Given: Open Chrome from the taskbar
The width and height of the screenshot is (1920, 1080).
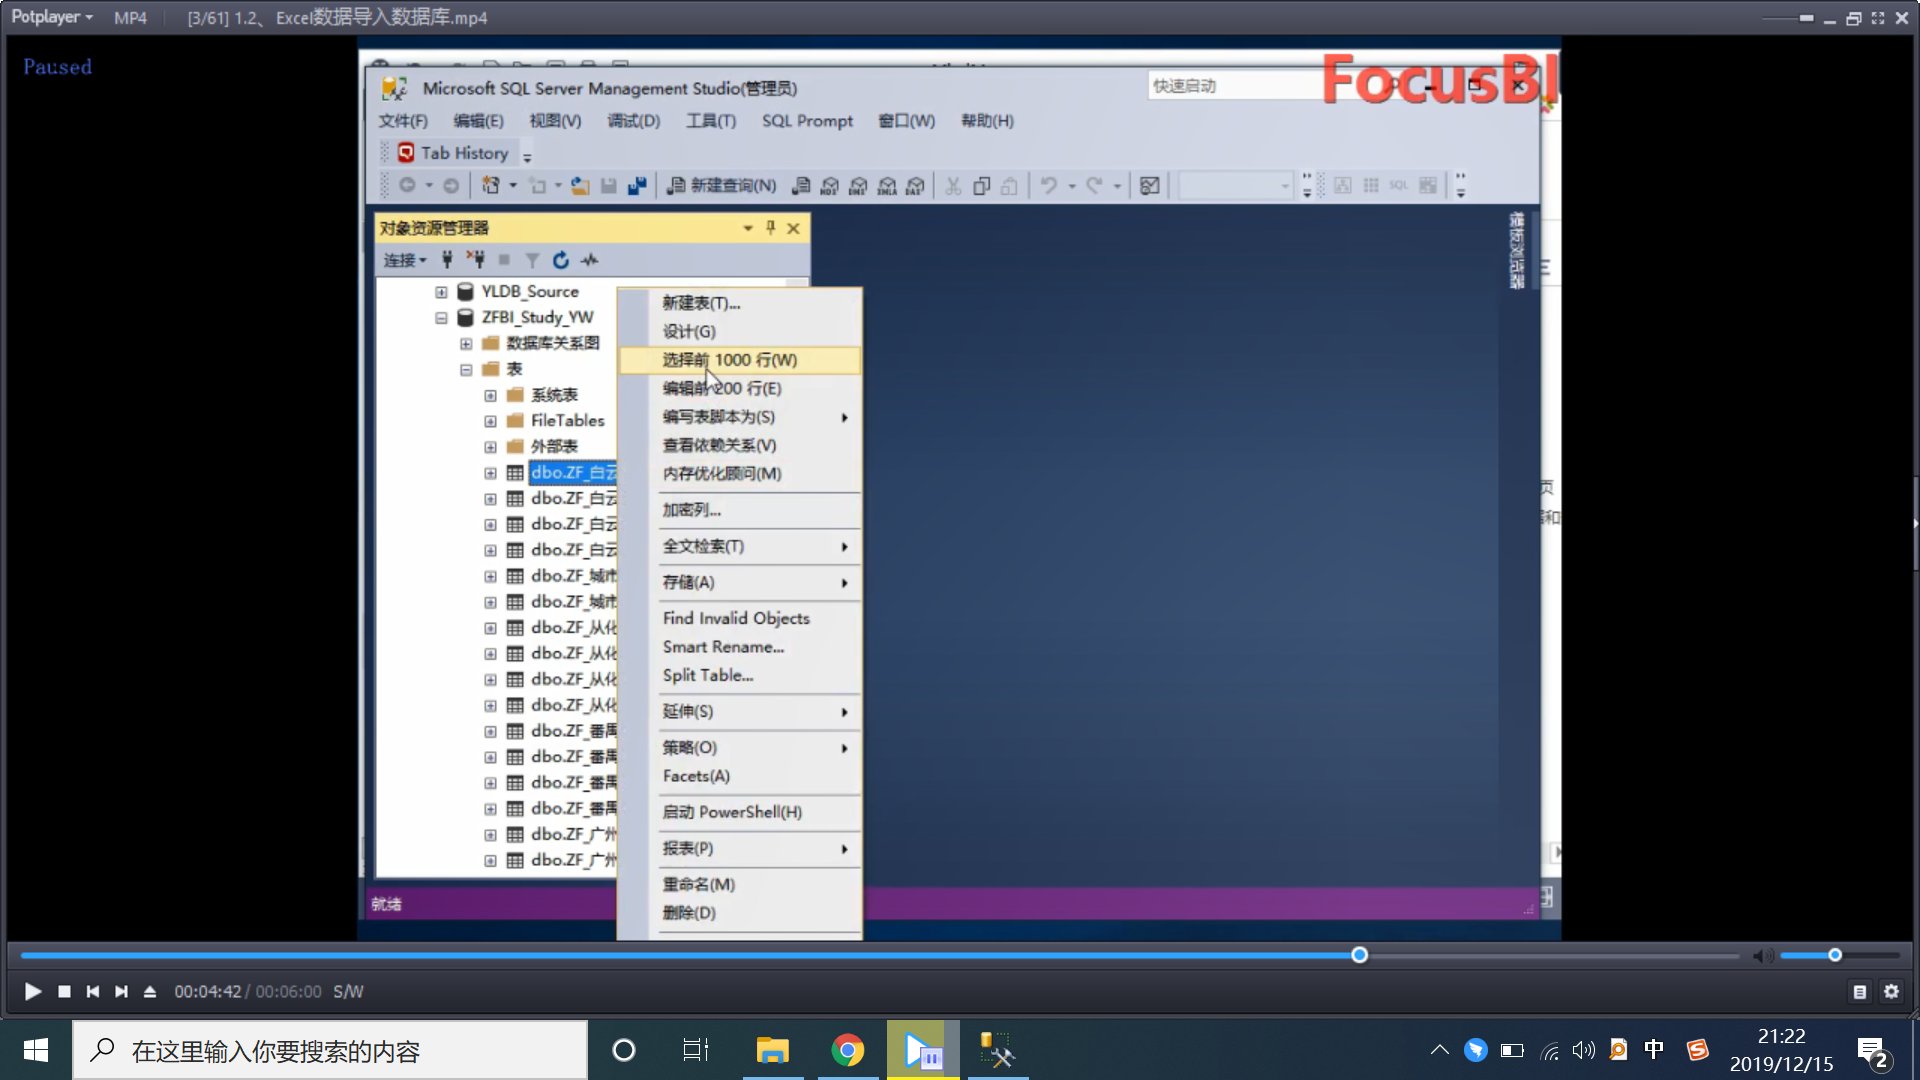Looking at the screenshot, I should point(847,1050).
